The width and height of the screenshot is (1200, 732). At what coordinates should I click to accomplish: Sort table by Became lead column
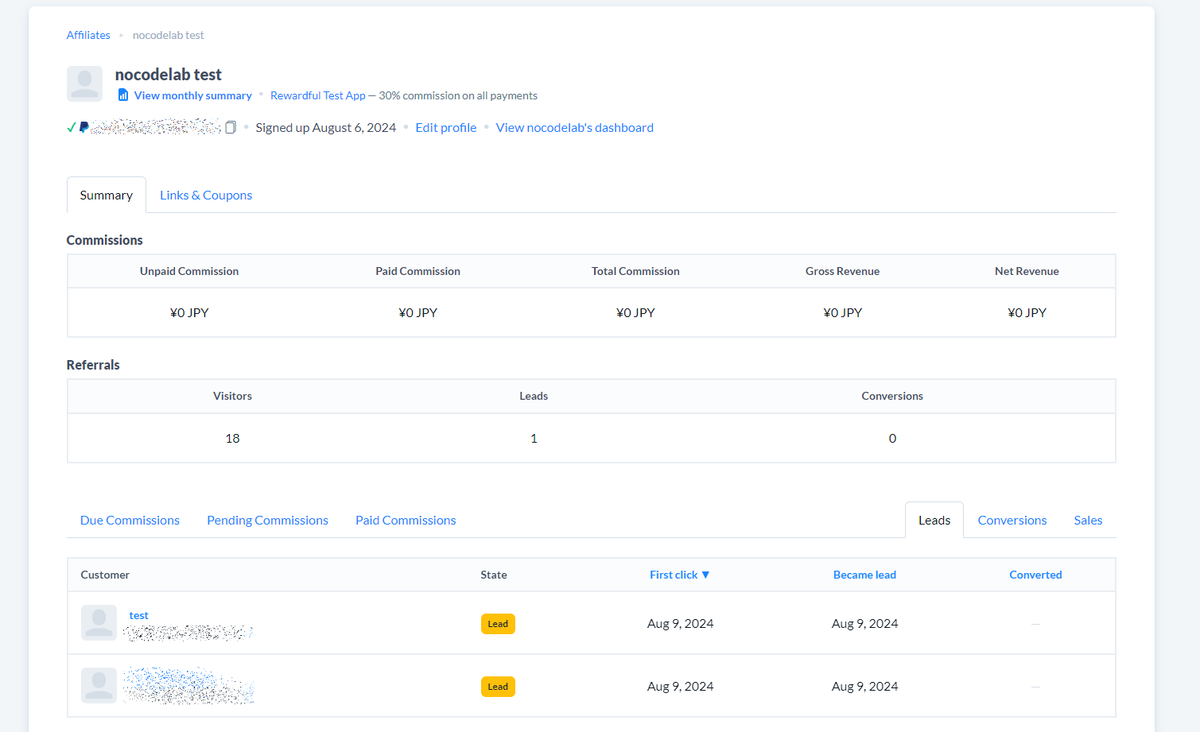(x=864, y=575)
